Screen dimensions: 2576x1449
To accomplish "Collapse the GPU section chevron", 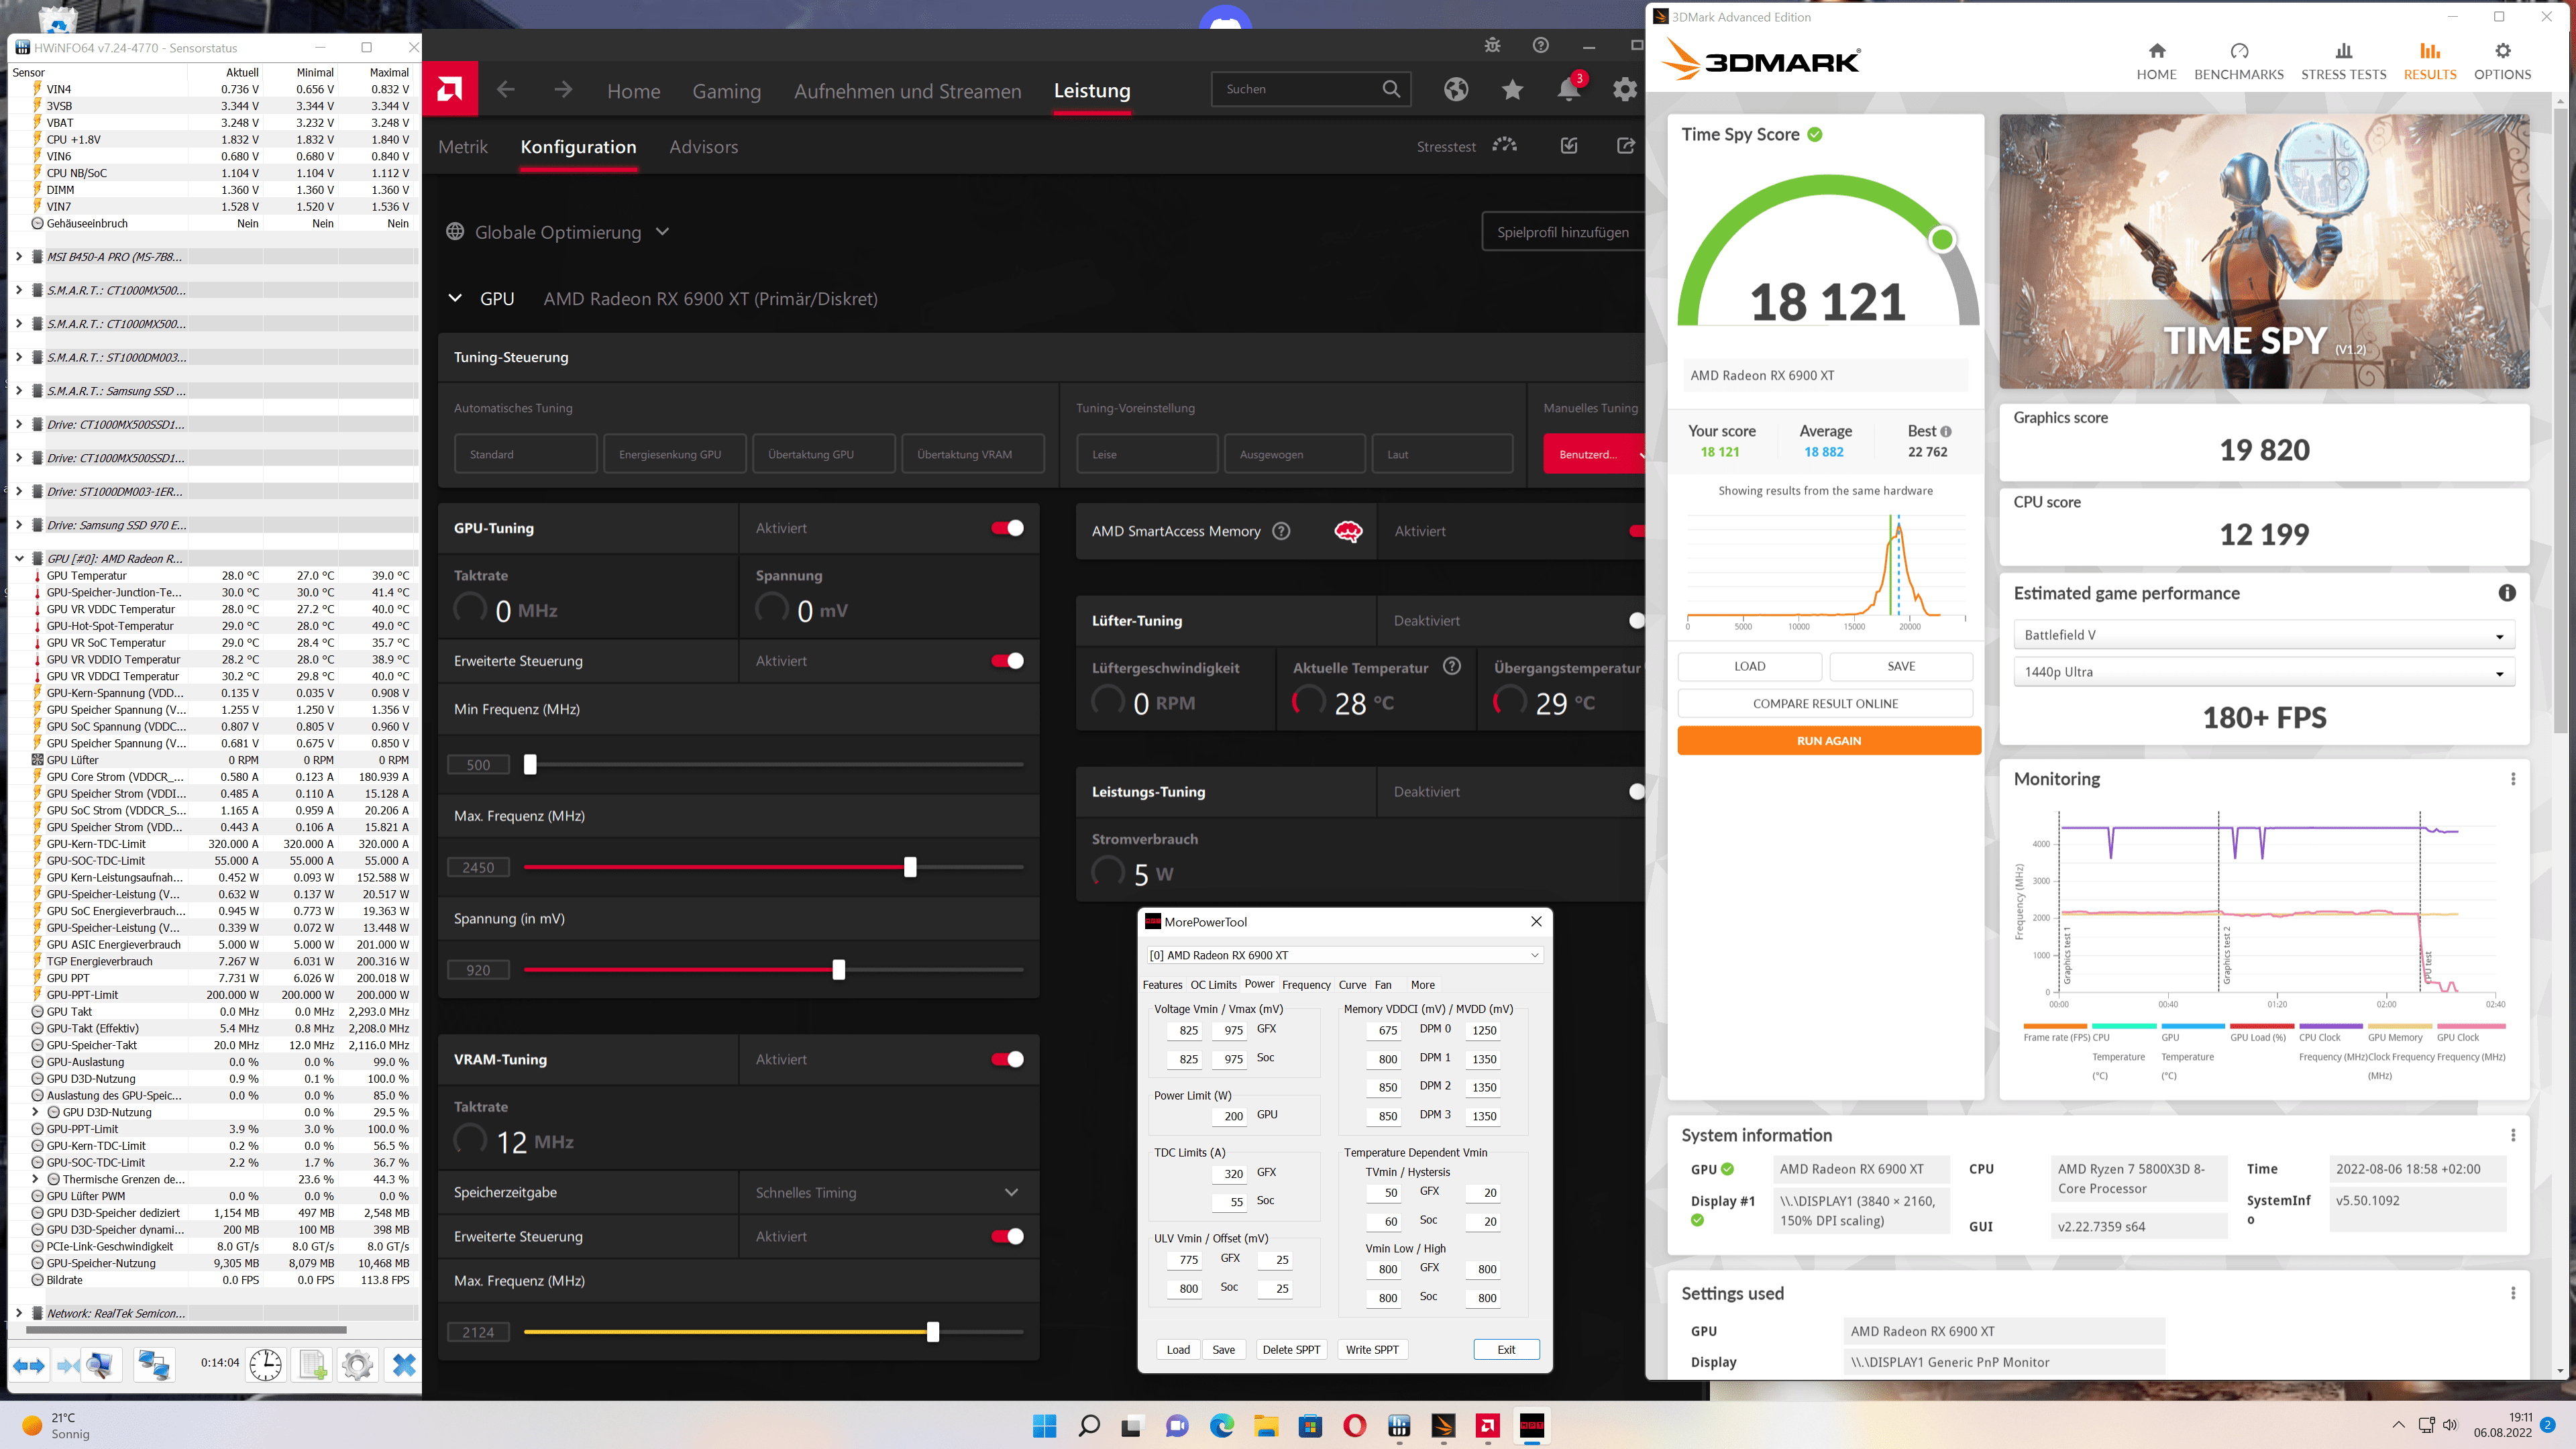I will 455,298.
